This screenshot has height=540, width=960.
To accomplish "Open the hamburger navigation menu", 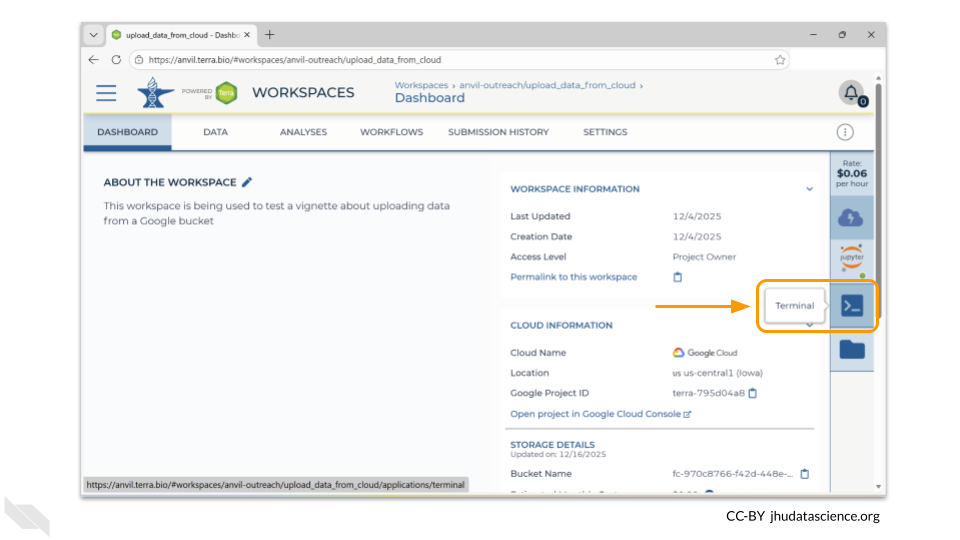I will (106, 93).
